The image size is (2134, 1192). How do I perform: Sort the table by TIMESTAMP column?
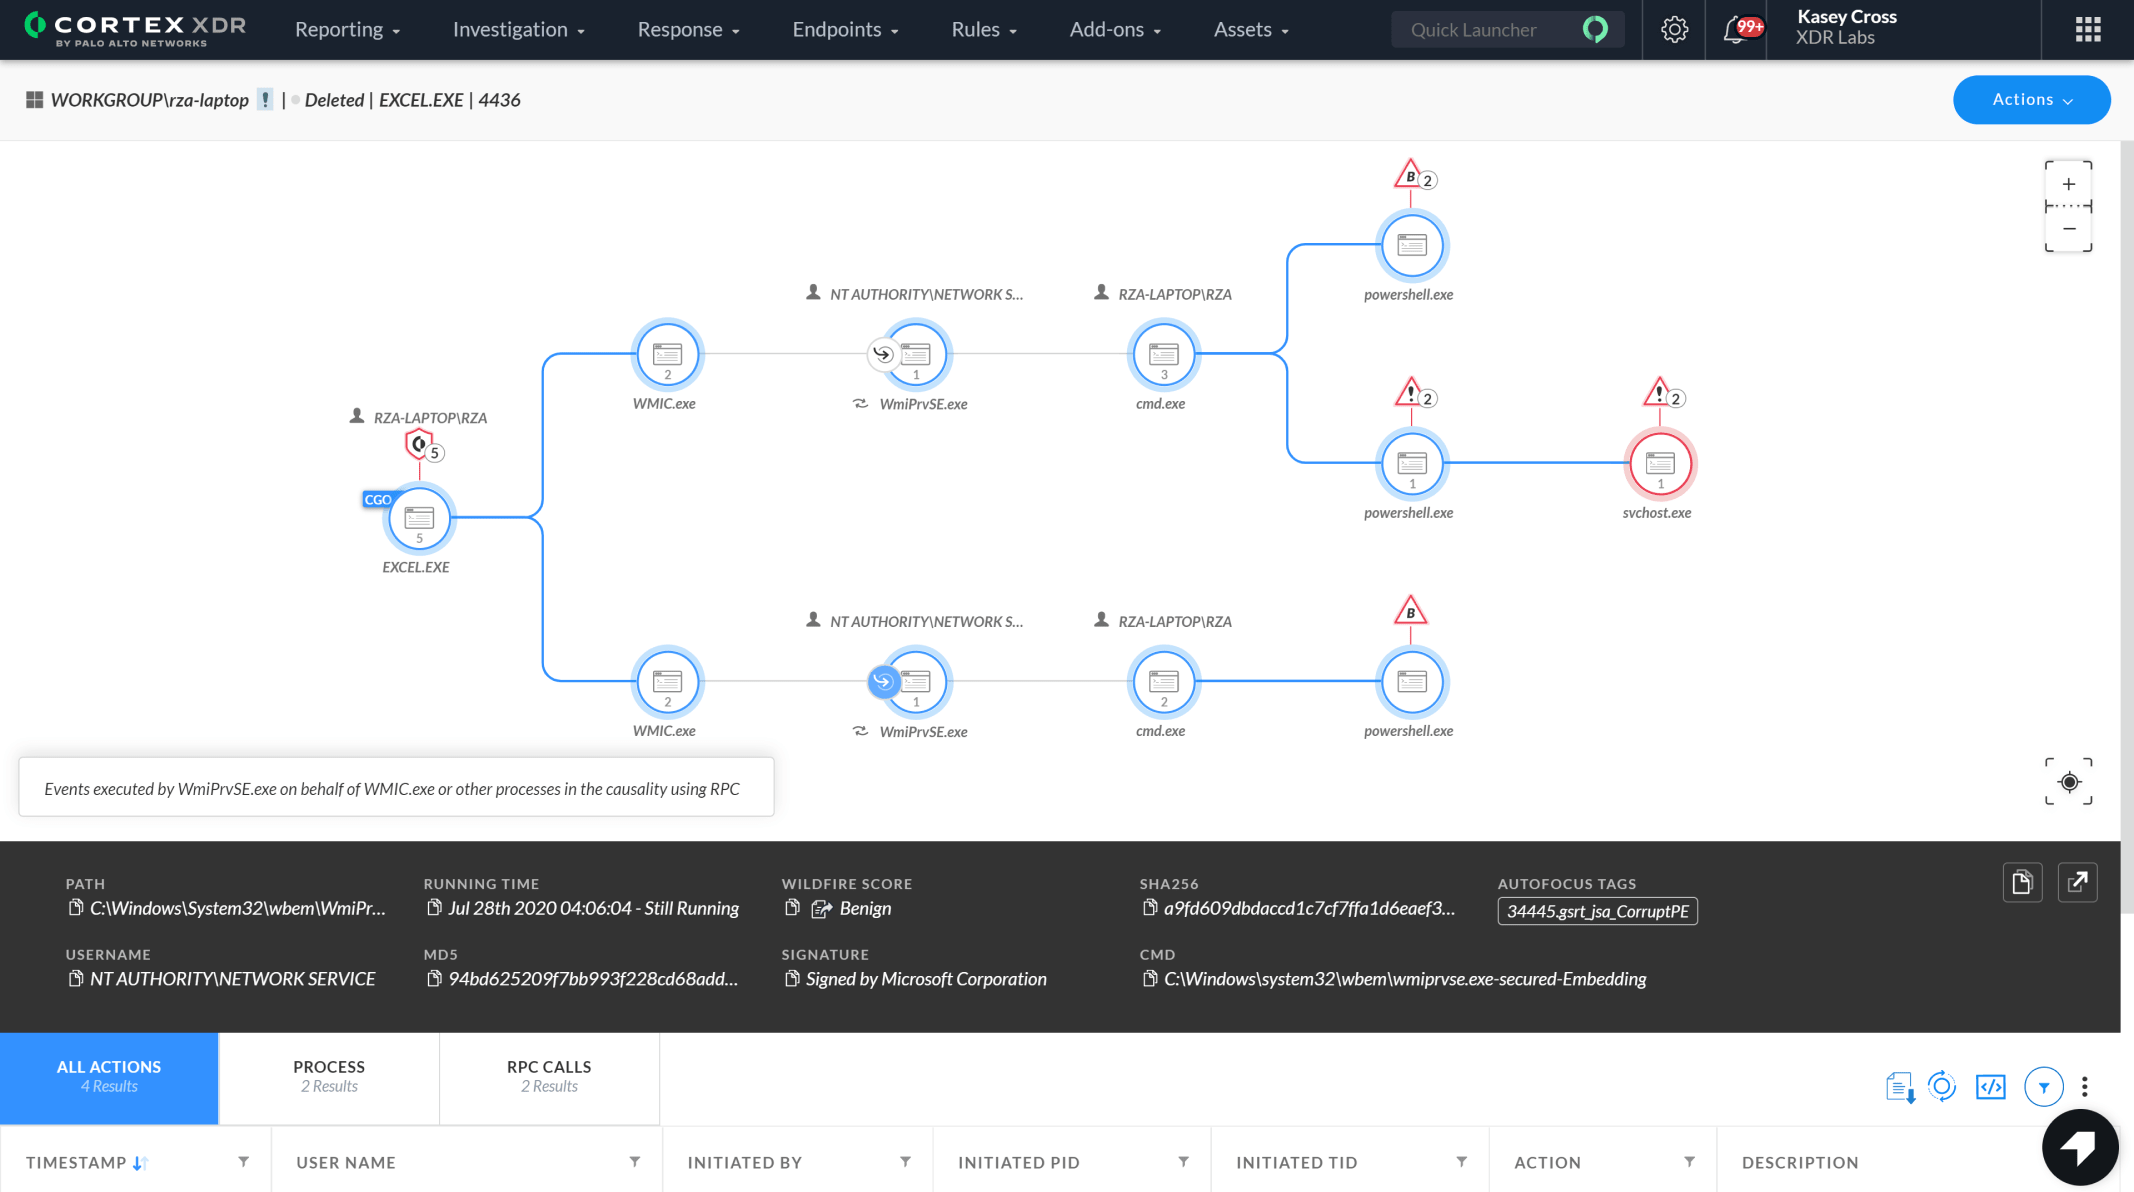139,1162
